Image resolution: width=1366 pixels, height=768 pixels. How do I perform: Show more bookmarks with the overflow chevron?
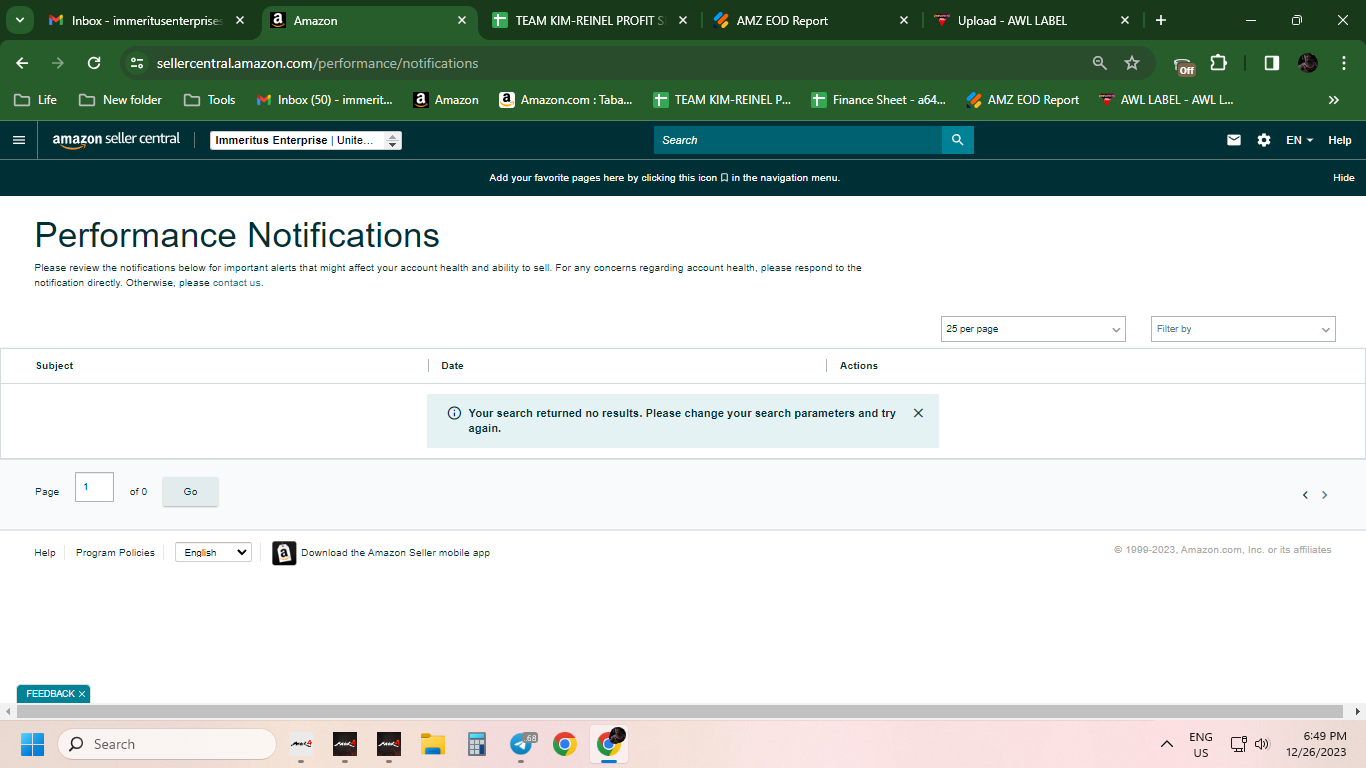1333,100
